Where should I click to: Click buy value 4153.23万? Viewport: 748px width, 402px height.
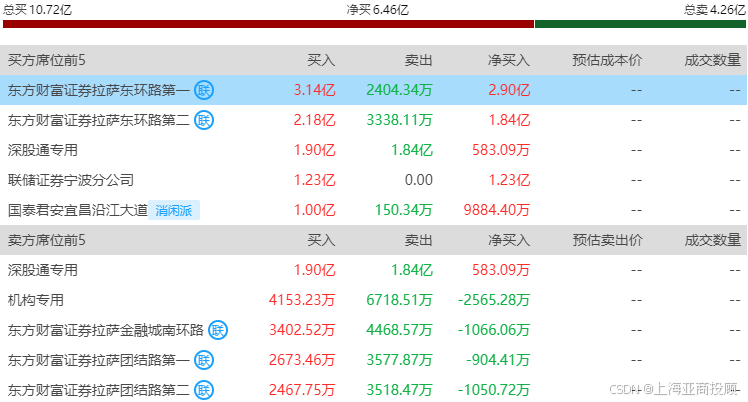(302, 300)
